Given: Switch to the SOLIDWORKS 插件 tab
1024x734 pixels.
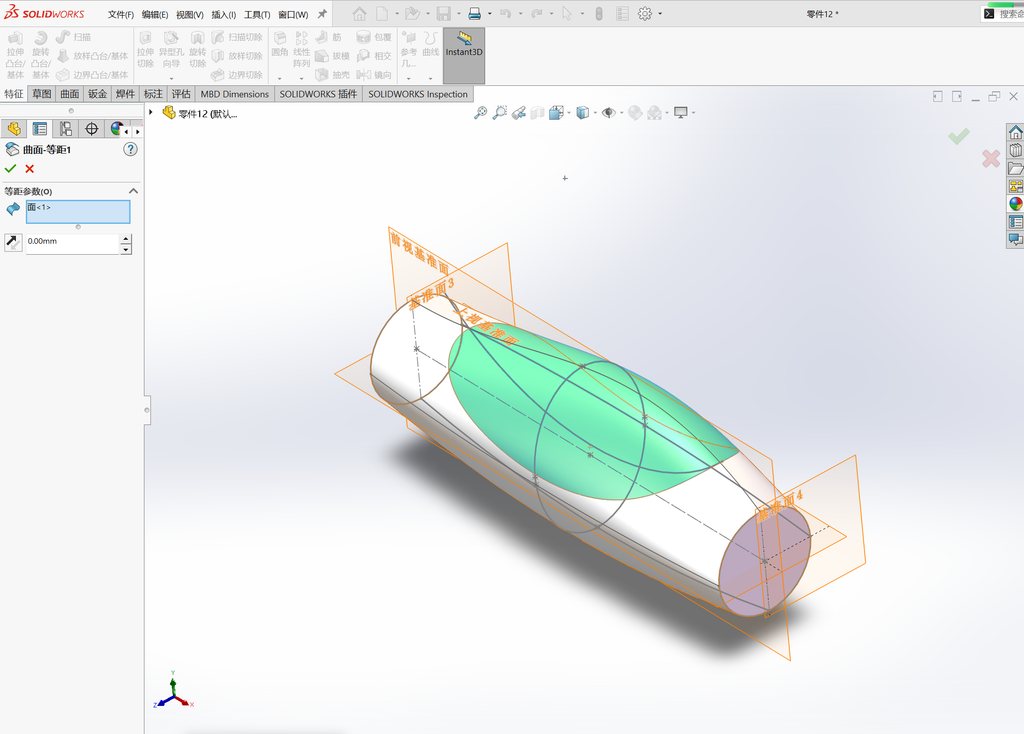Looking at the screenshot, I should coord(318,94).
